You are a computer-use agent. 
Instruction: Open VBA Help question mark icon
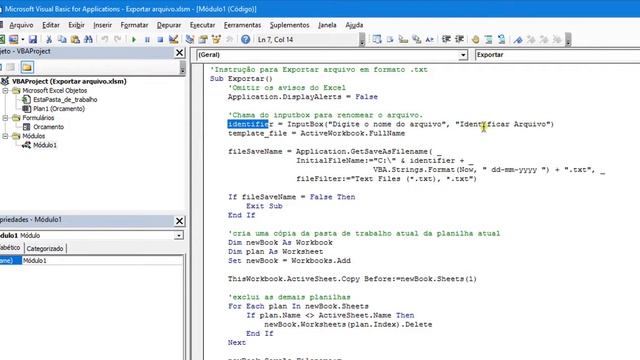click(245, 40)
